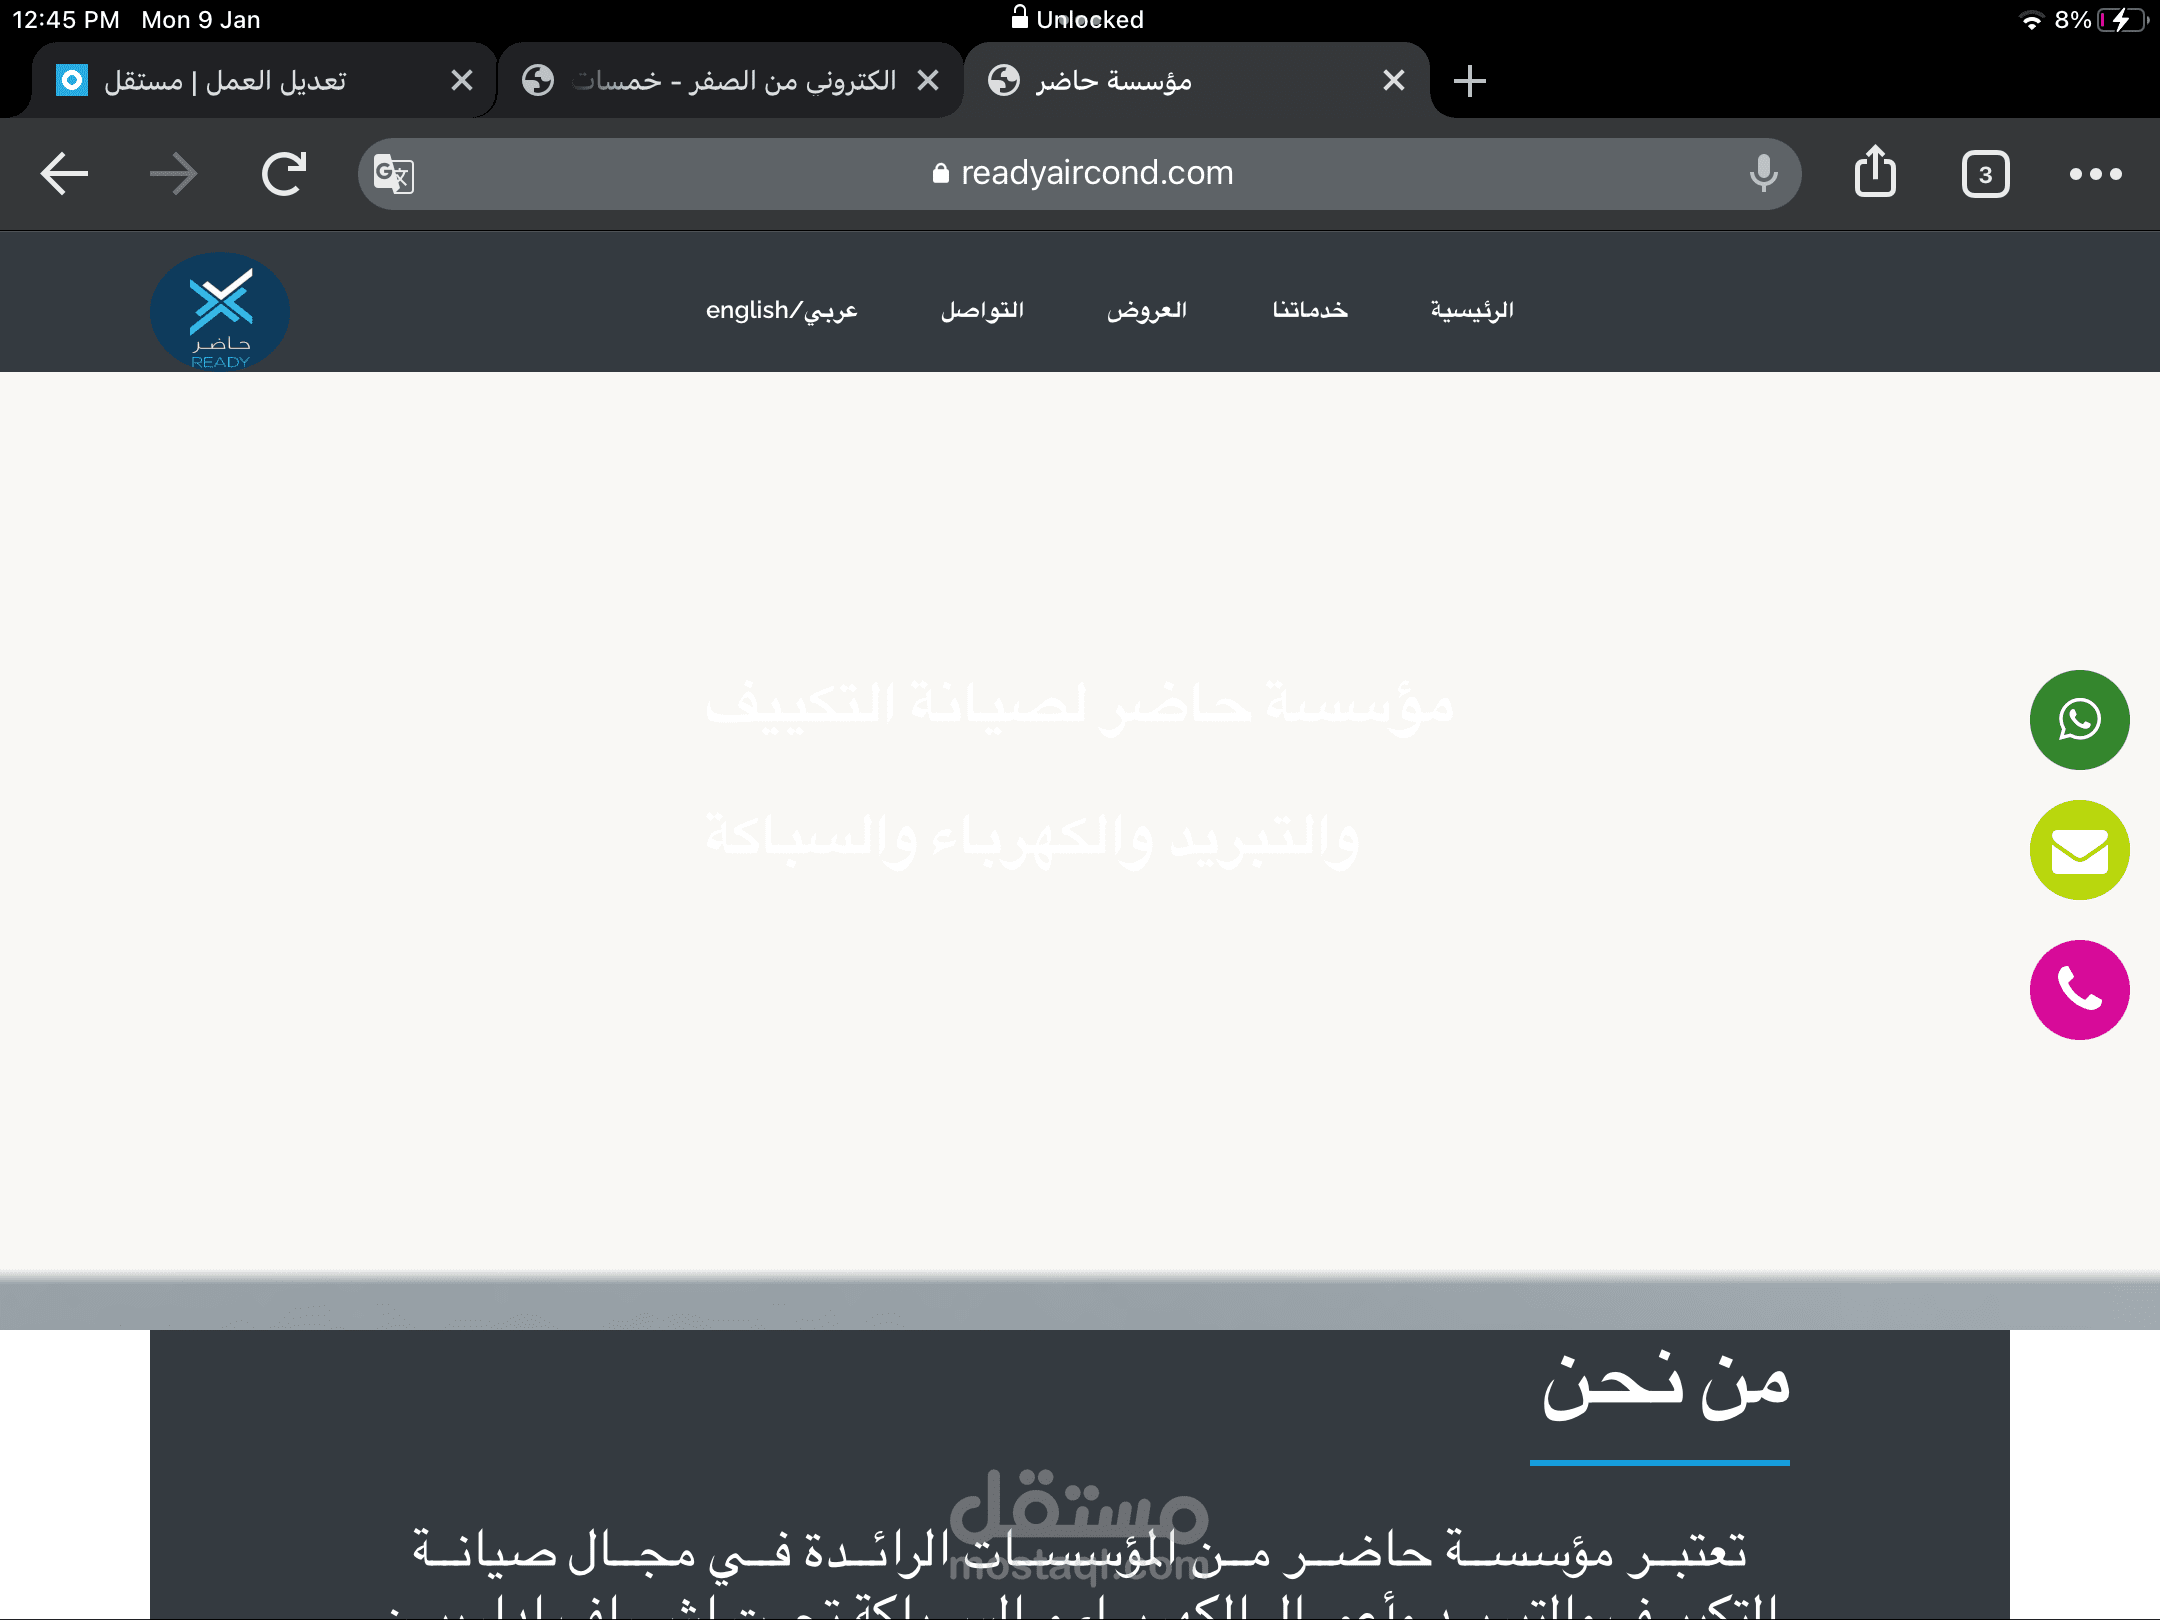Open العروض in the site menu
The width and height of the screenshot is (2160, 1620).
(x=1146, y=310)
